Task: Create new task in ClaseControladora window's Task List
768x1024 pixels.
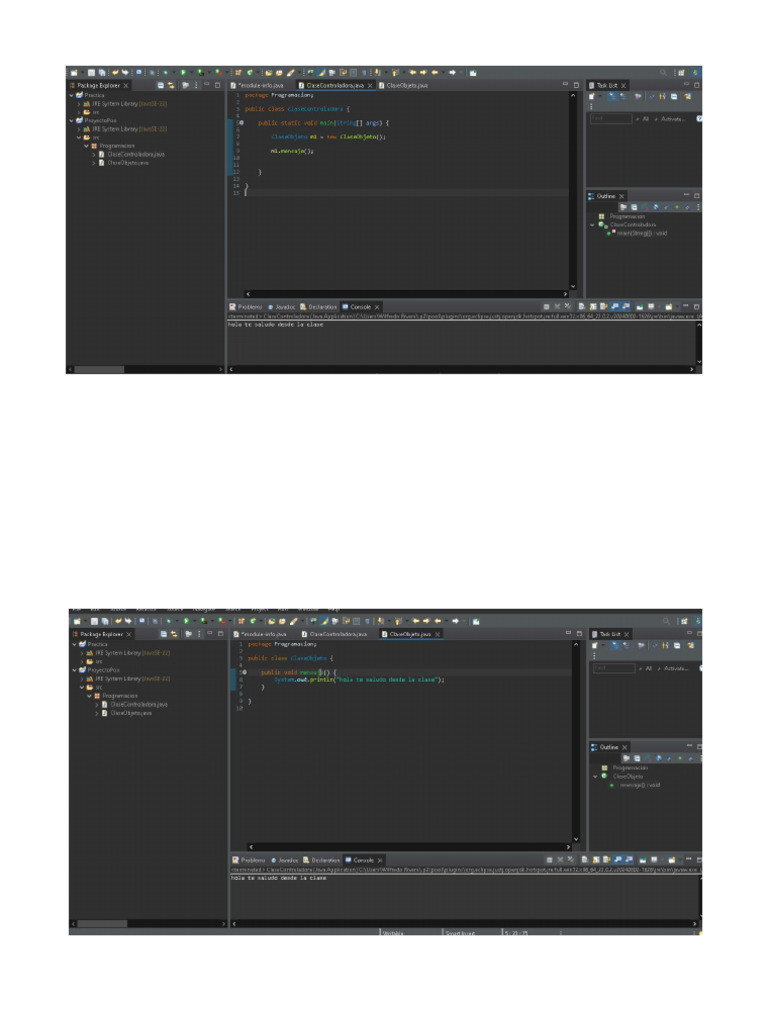Action: (x=592, y=97)
